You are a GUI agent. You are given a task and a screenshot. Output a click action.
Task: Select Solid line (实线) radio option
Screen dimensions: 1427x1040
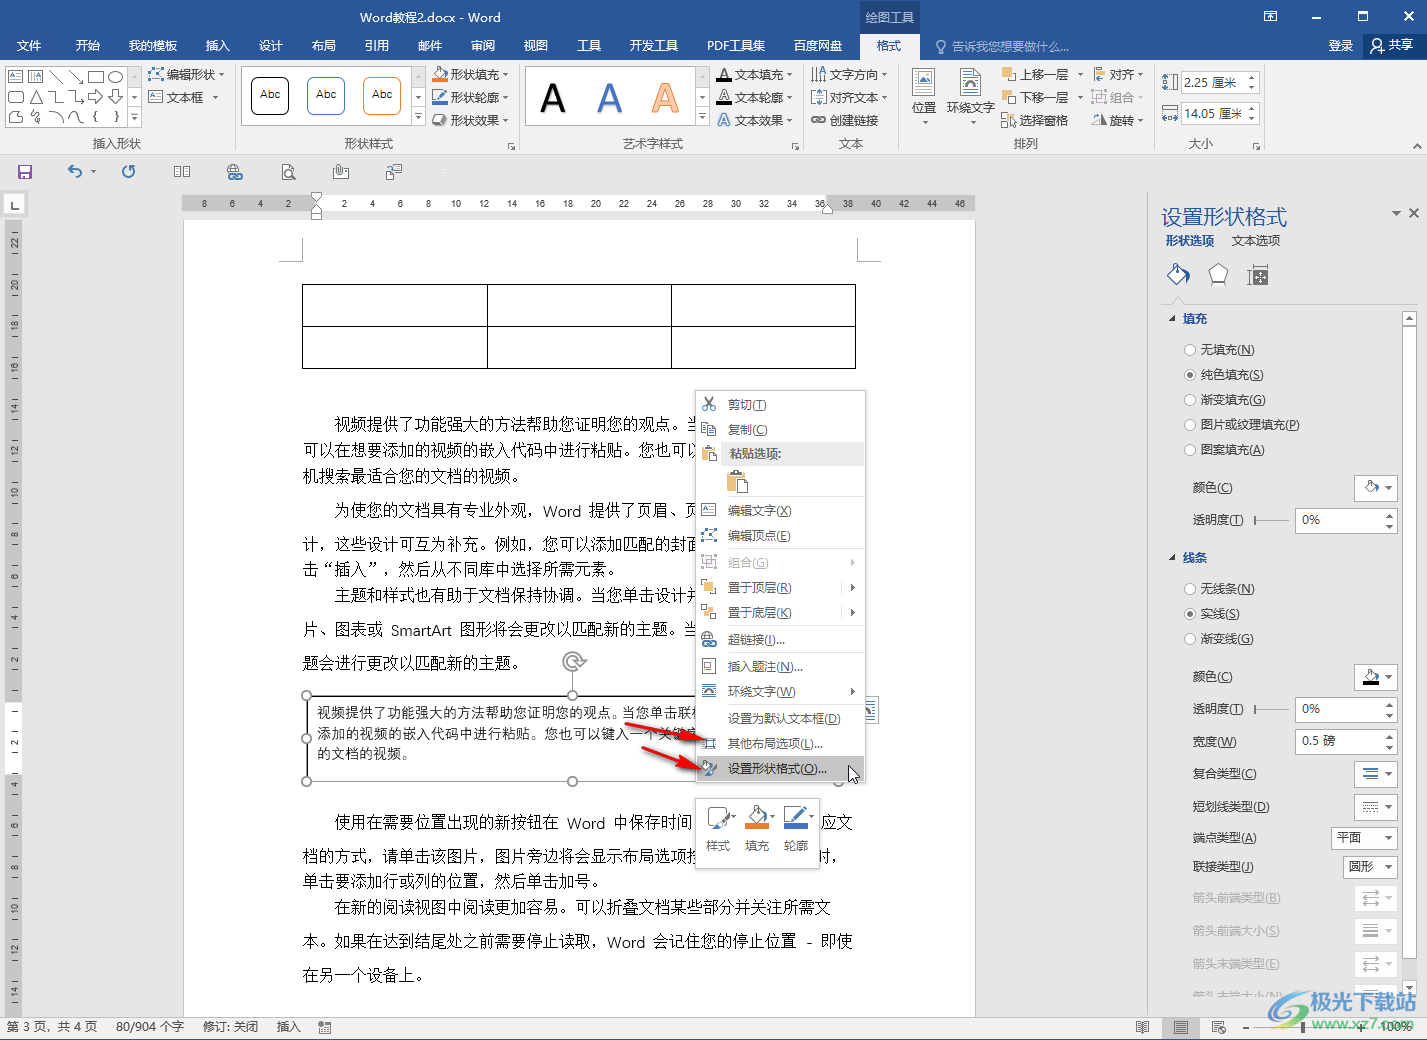[1212, 614]
